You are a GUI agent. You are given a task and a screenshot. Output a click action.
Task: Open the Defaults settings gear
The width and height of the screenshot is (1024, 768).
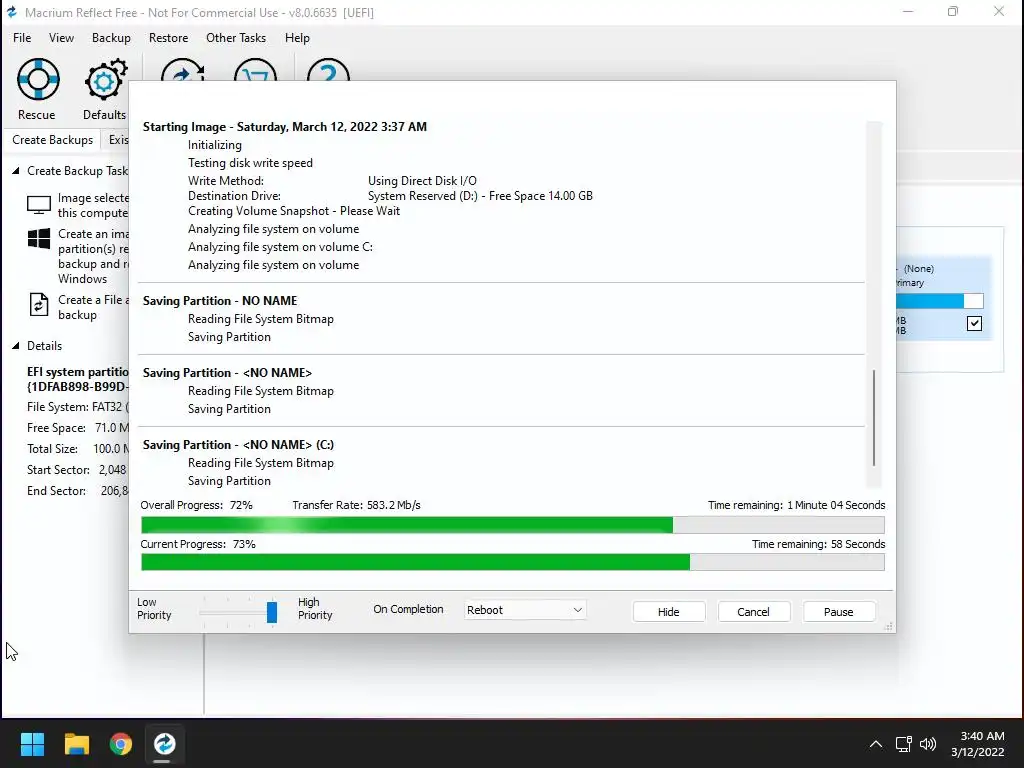pyautogui.click(x=105, y=89)
